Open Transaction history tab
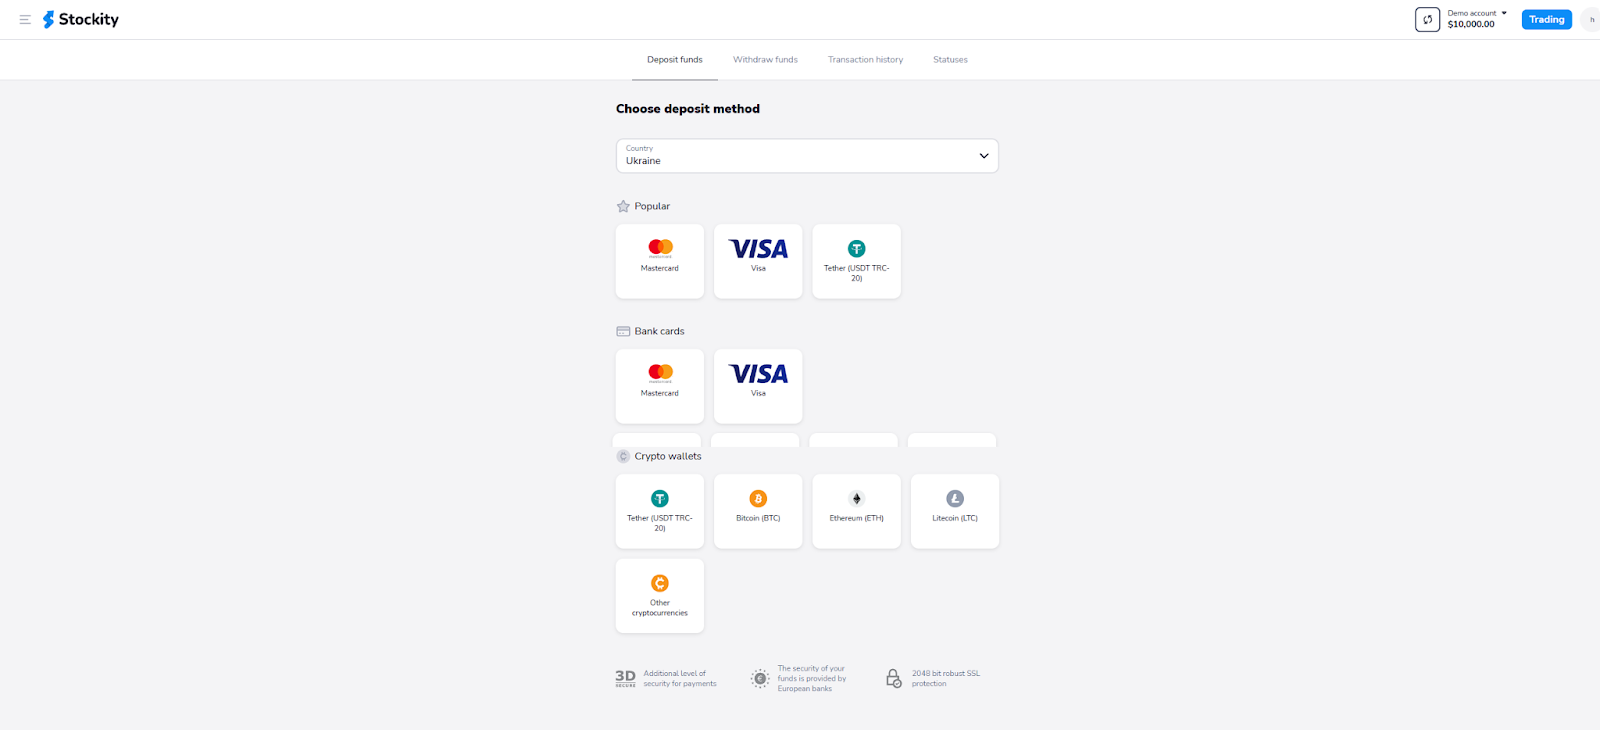 865,60
